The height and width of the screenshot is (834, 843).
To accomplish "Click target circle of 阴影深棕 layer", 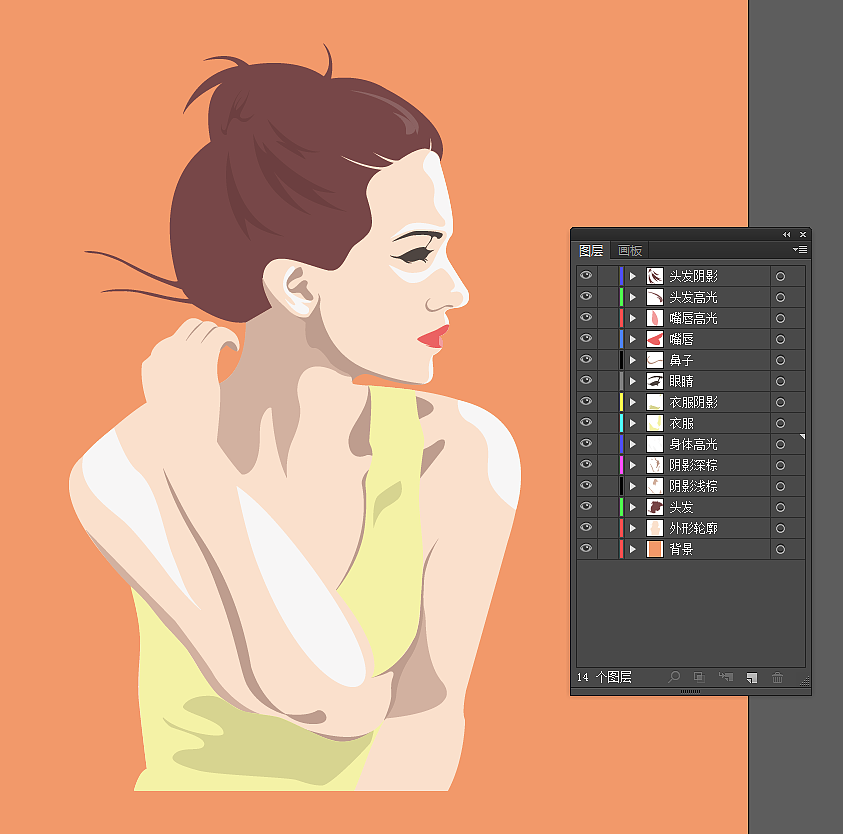I will [781, 465].
